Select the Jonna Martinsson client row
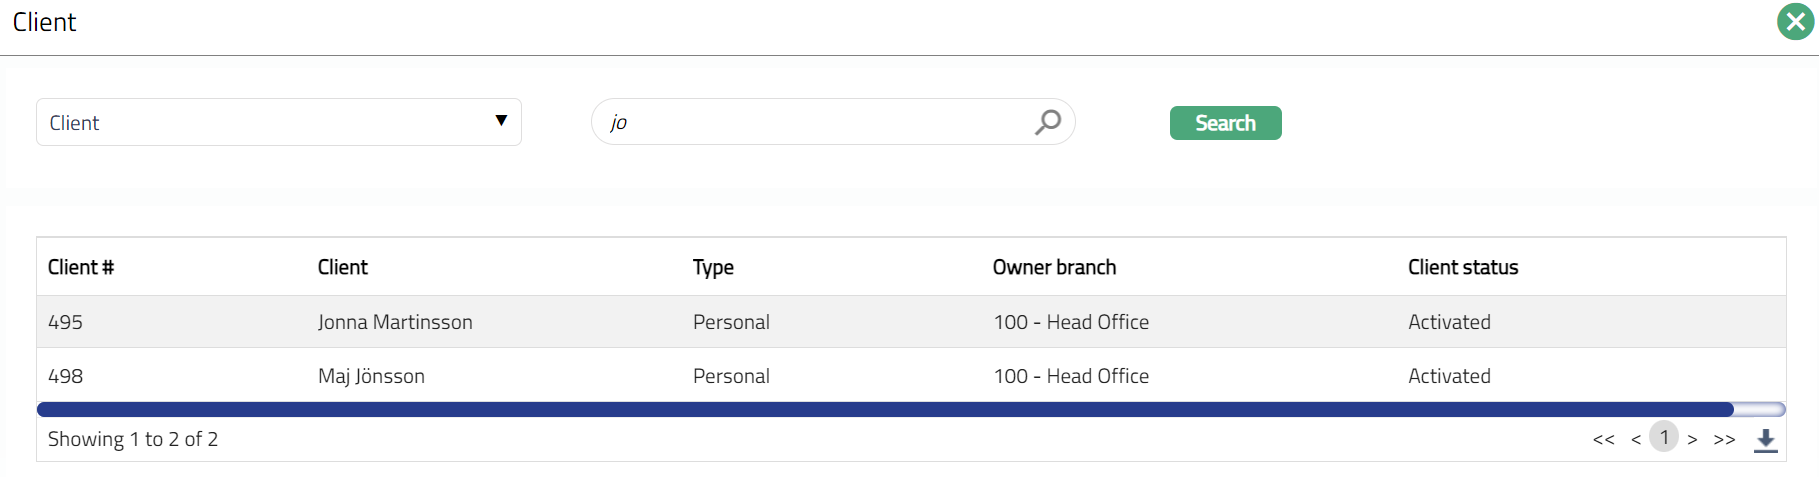This screenshot has height=477, width=1819. point(395,322)
